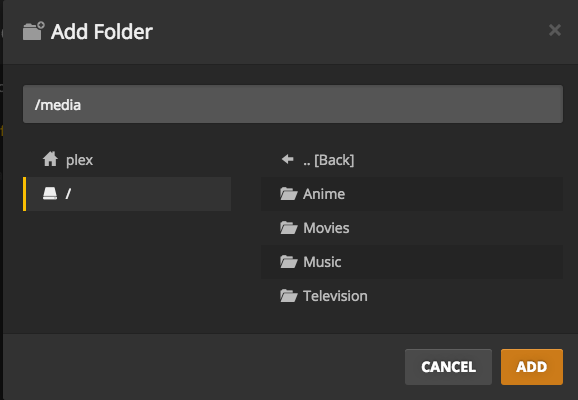Screen dimensions: 578x400
Task: Click the Television folder icon
Action: point(288,296)
